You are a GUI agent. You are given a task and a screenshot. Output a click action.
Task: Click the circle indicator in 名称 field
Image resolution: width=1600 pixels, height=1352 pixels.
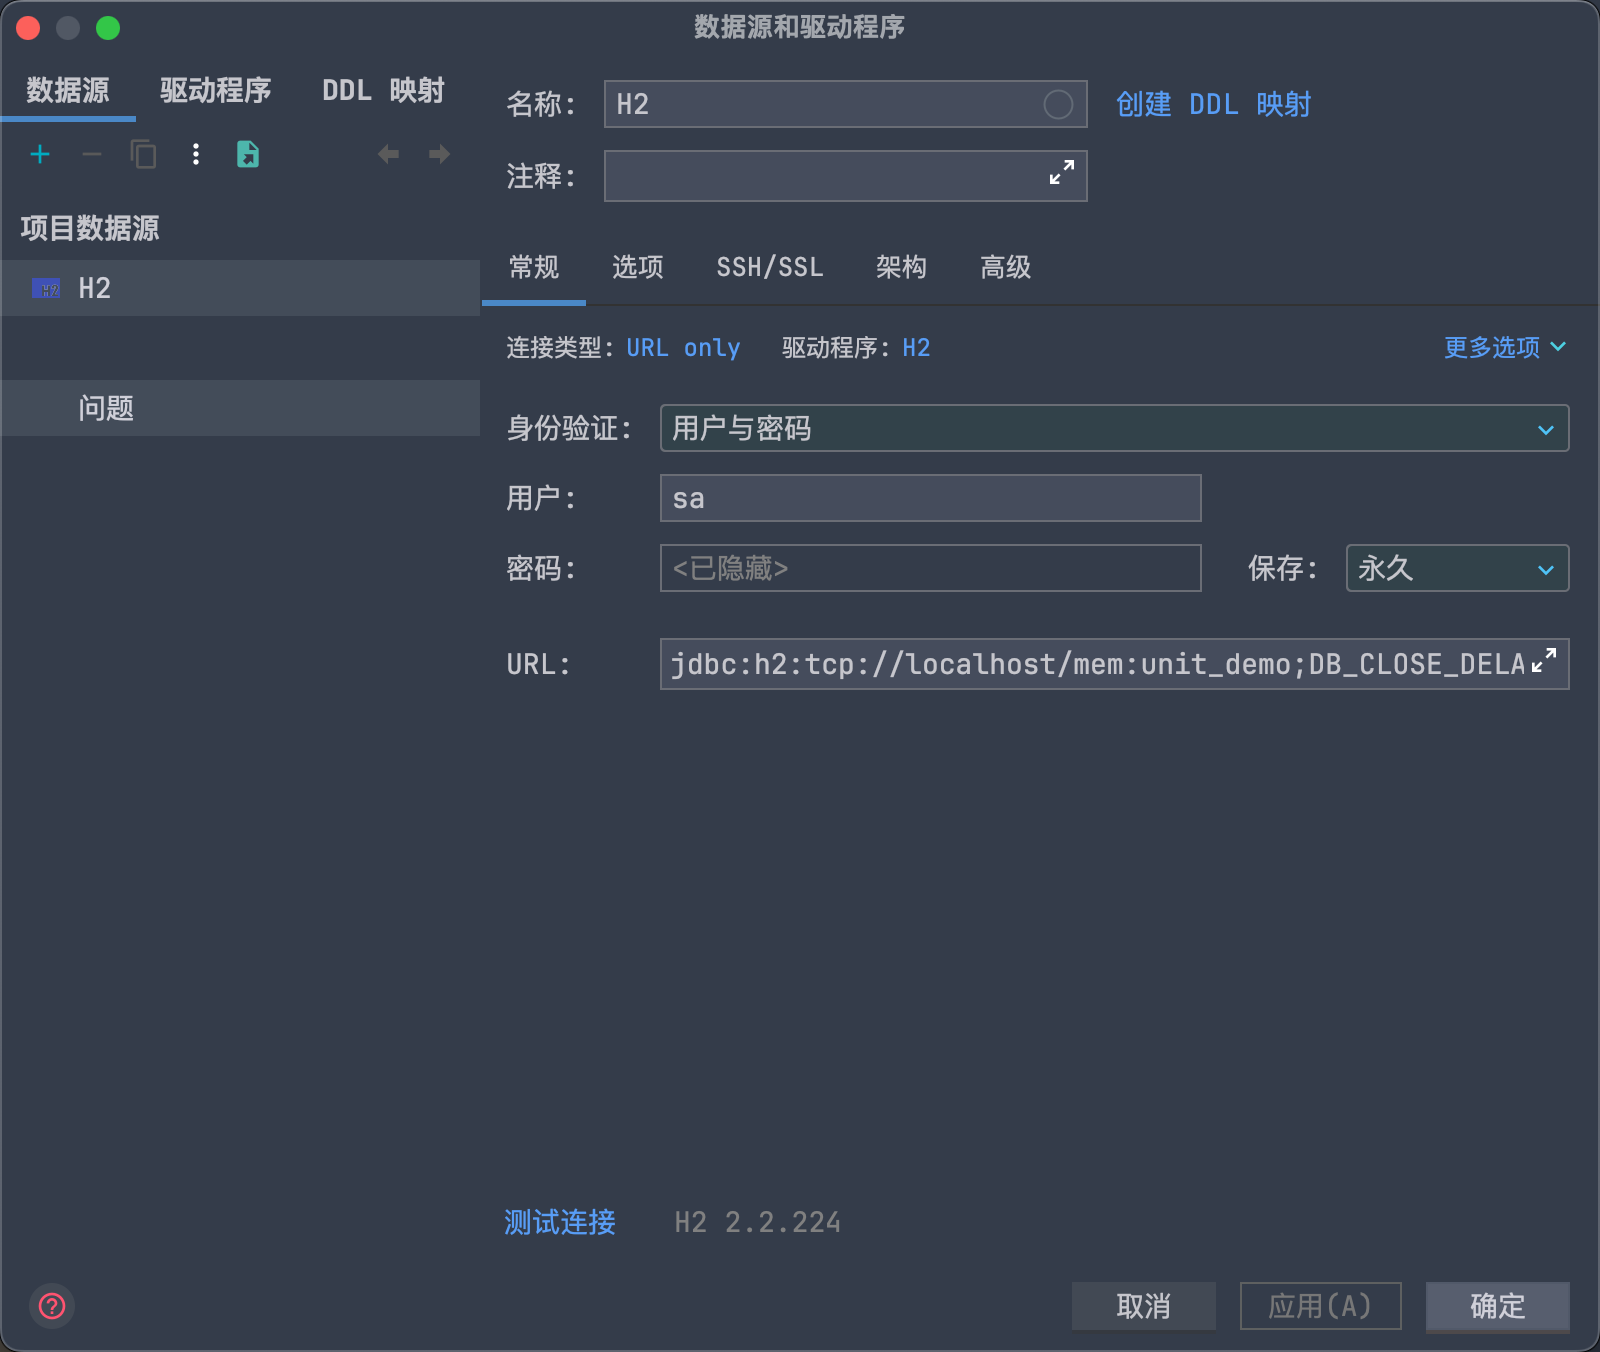1058,104
